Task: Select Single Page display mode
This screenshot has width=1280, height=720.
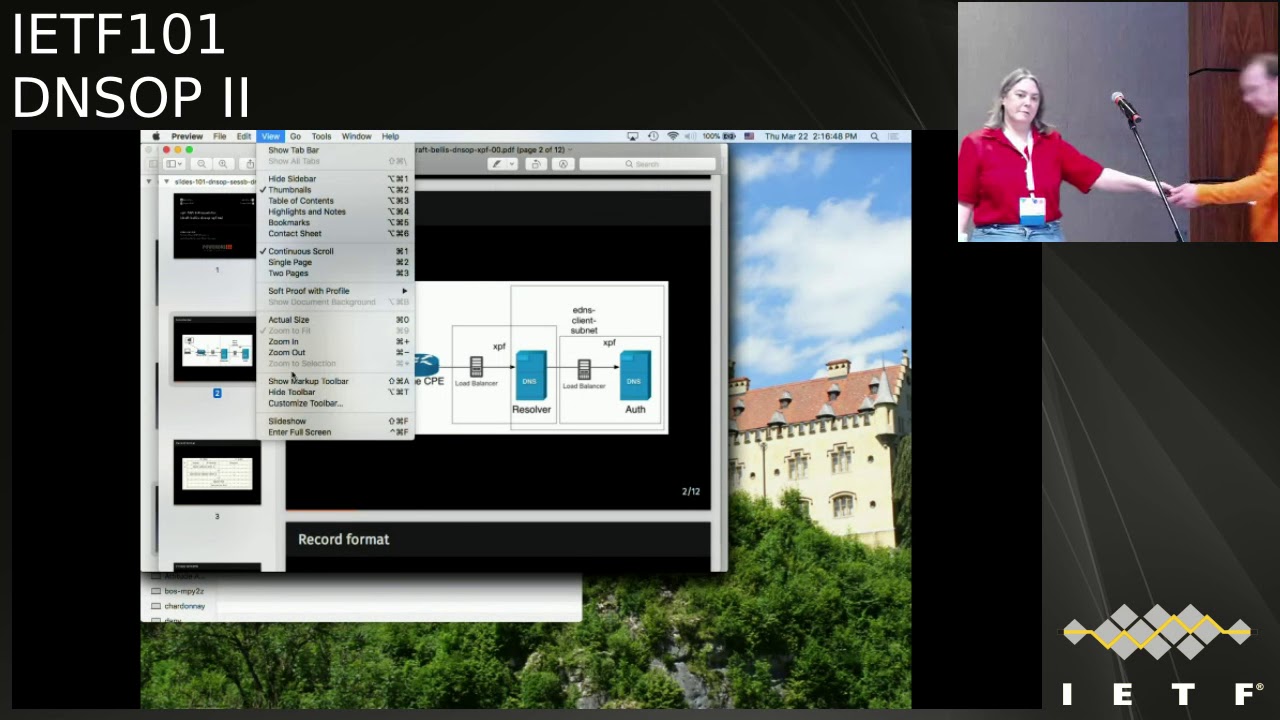Action: [x=335, y=262]
